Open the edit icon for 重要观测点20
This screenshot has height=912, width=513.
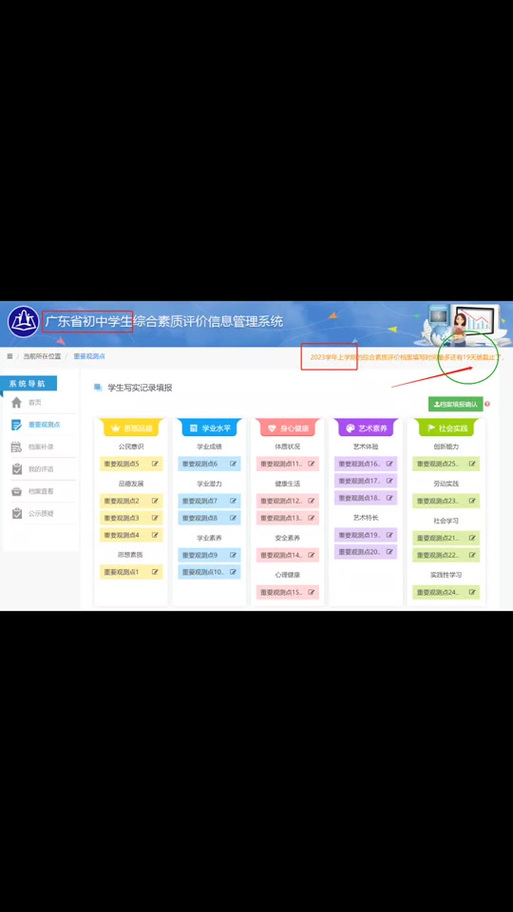[390, 551]
